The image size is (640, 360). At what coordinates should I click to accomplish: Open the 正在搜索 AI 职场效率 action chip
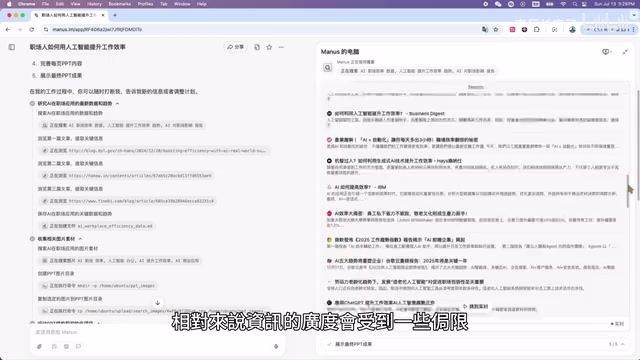tap(122, 125)
